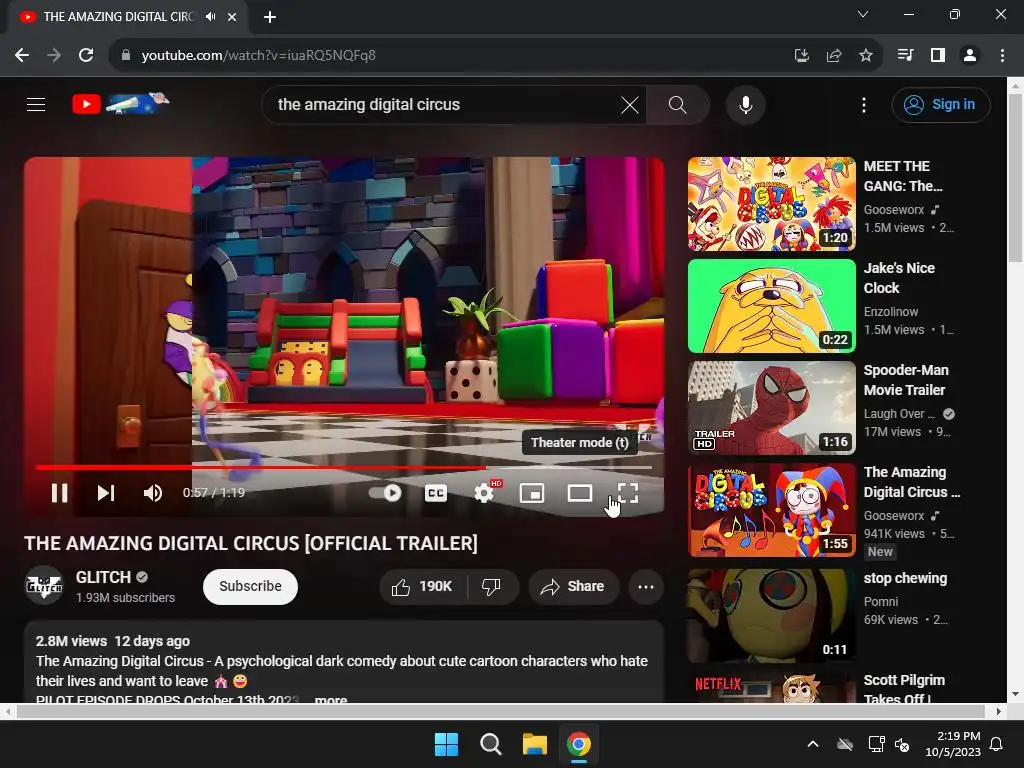Mute the tab via speaker icon
The height and width of the screenshot is (768, 1024).
tap(210, 16)
